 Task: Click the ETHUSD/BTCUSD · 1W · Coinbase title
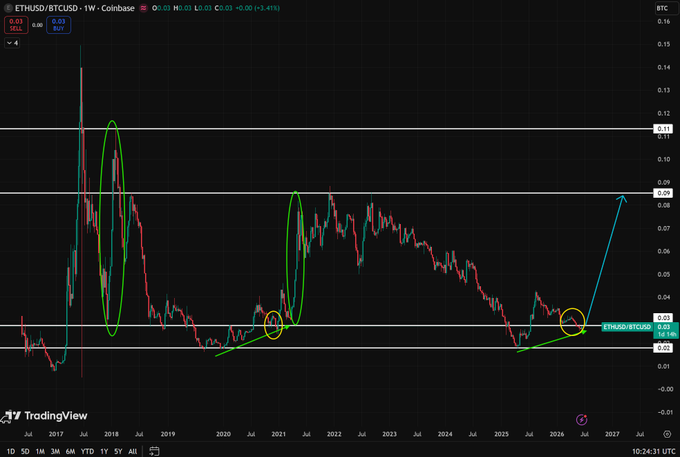[x=75, y=8]
